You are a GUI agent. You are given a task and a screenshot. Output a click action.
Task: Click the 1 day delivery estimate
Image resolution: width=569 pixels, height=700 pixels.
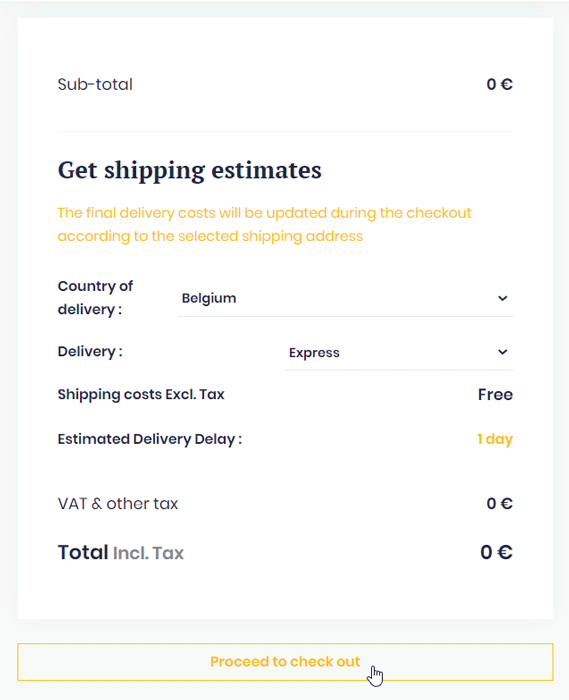[495, 439]
